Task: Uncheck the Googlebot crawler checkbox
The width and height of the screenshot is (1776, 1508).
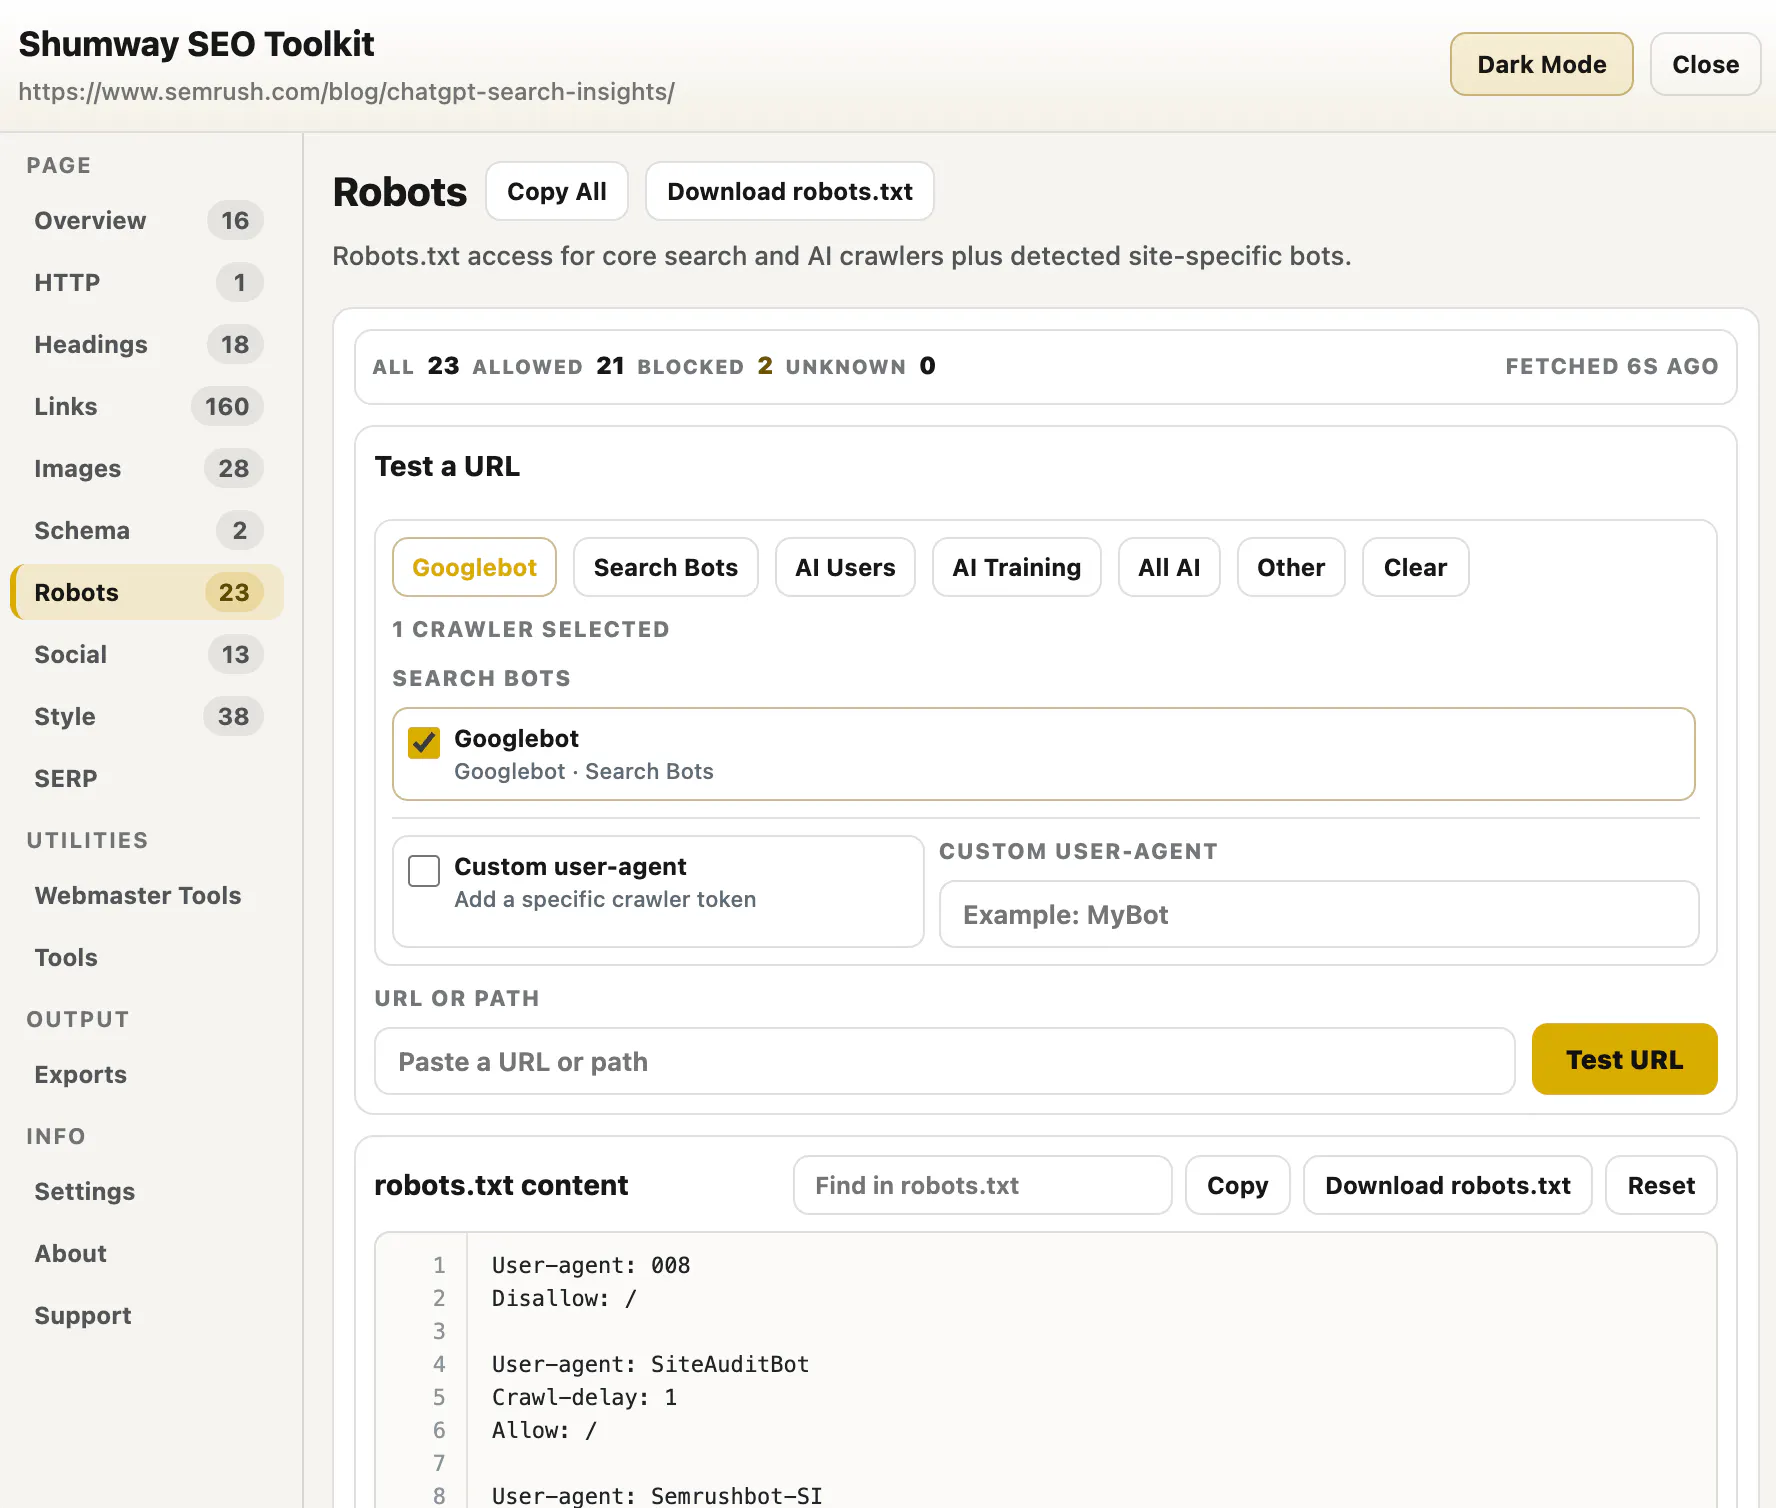Action: point(424,742)
